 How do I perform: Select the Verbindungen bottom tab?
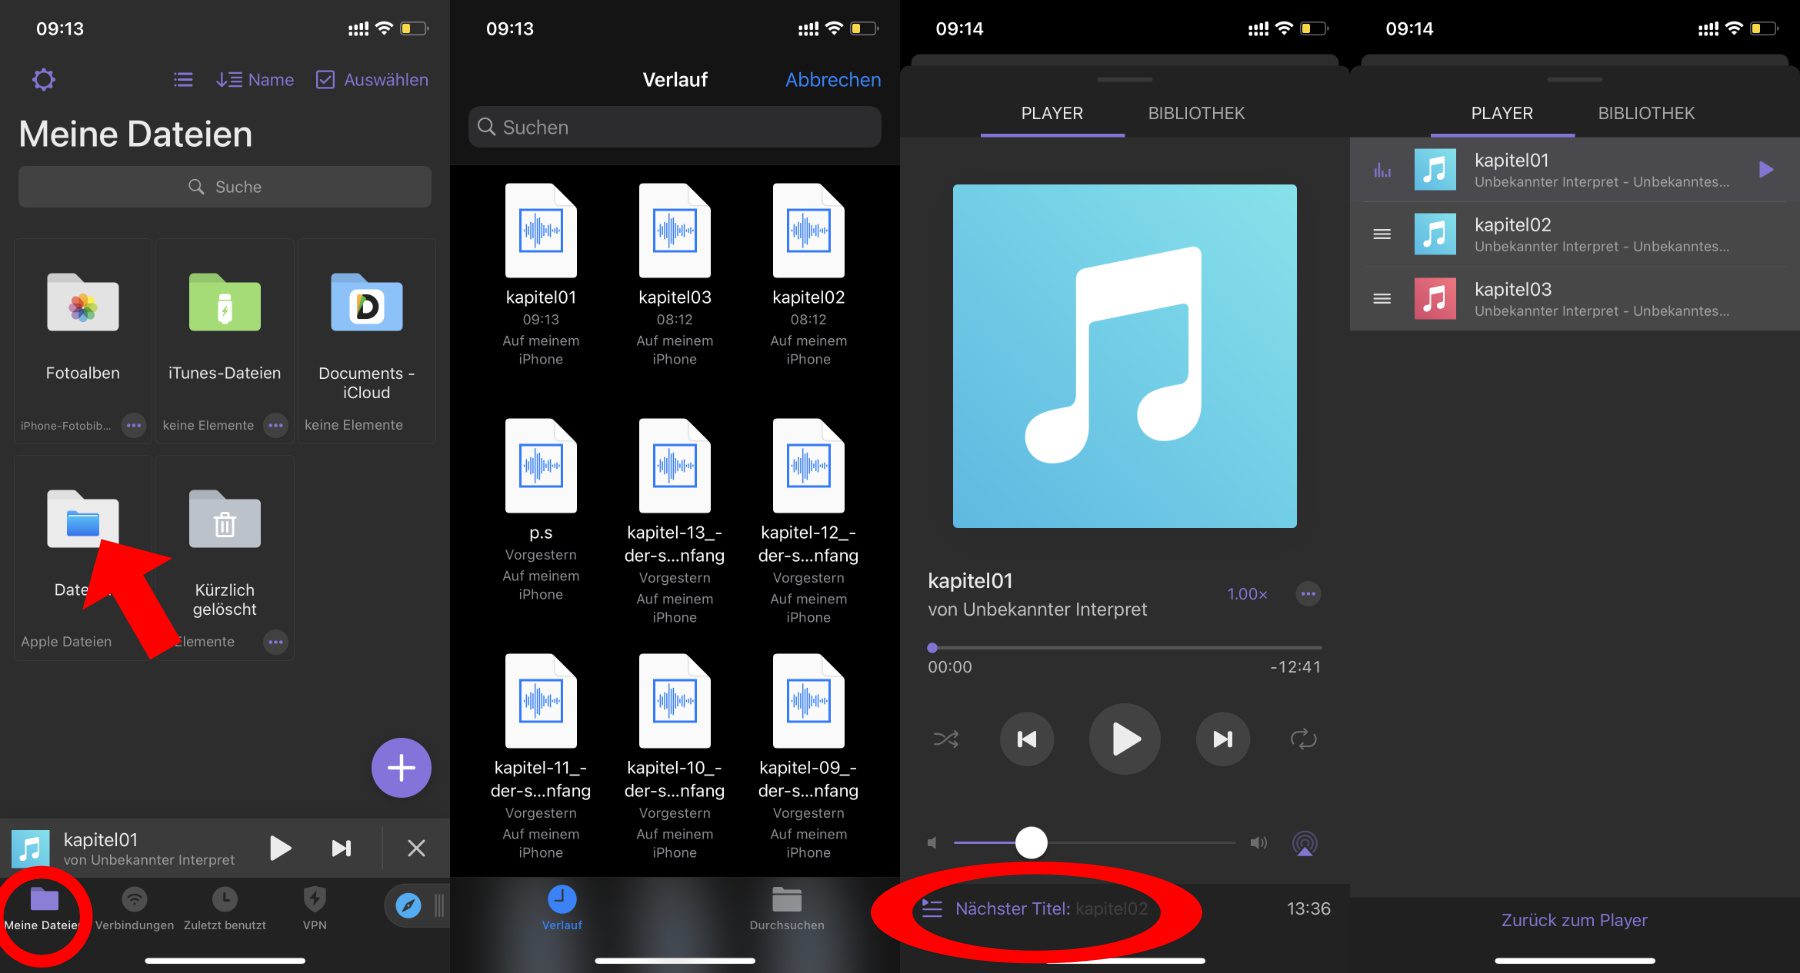[134, 909]
